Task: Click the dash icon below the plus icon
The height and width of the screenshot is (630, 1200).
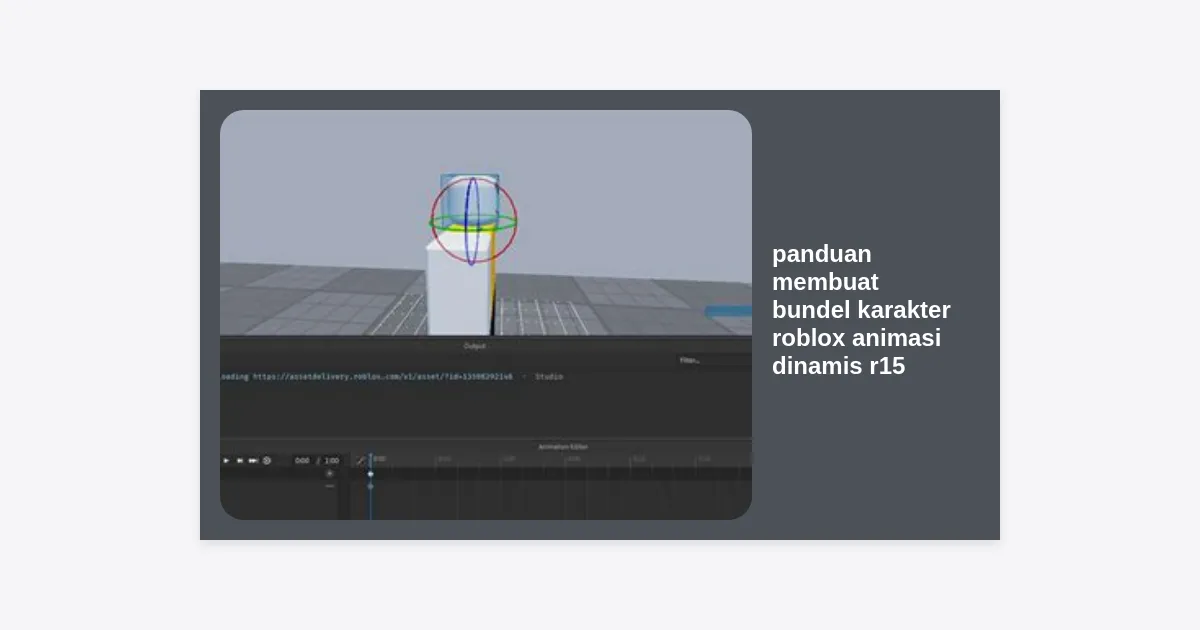Action: [329, 486]
